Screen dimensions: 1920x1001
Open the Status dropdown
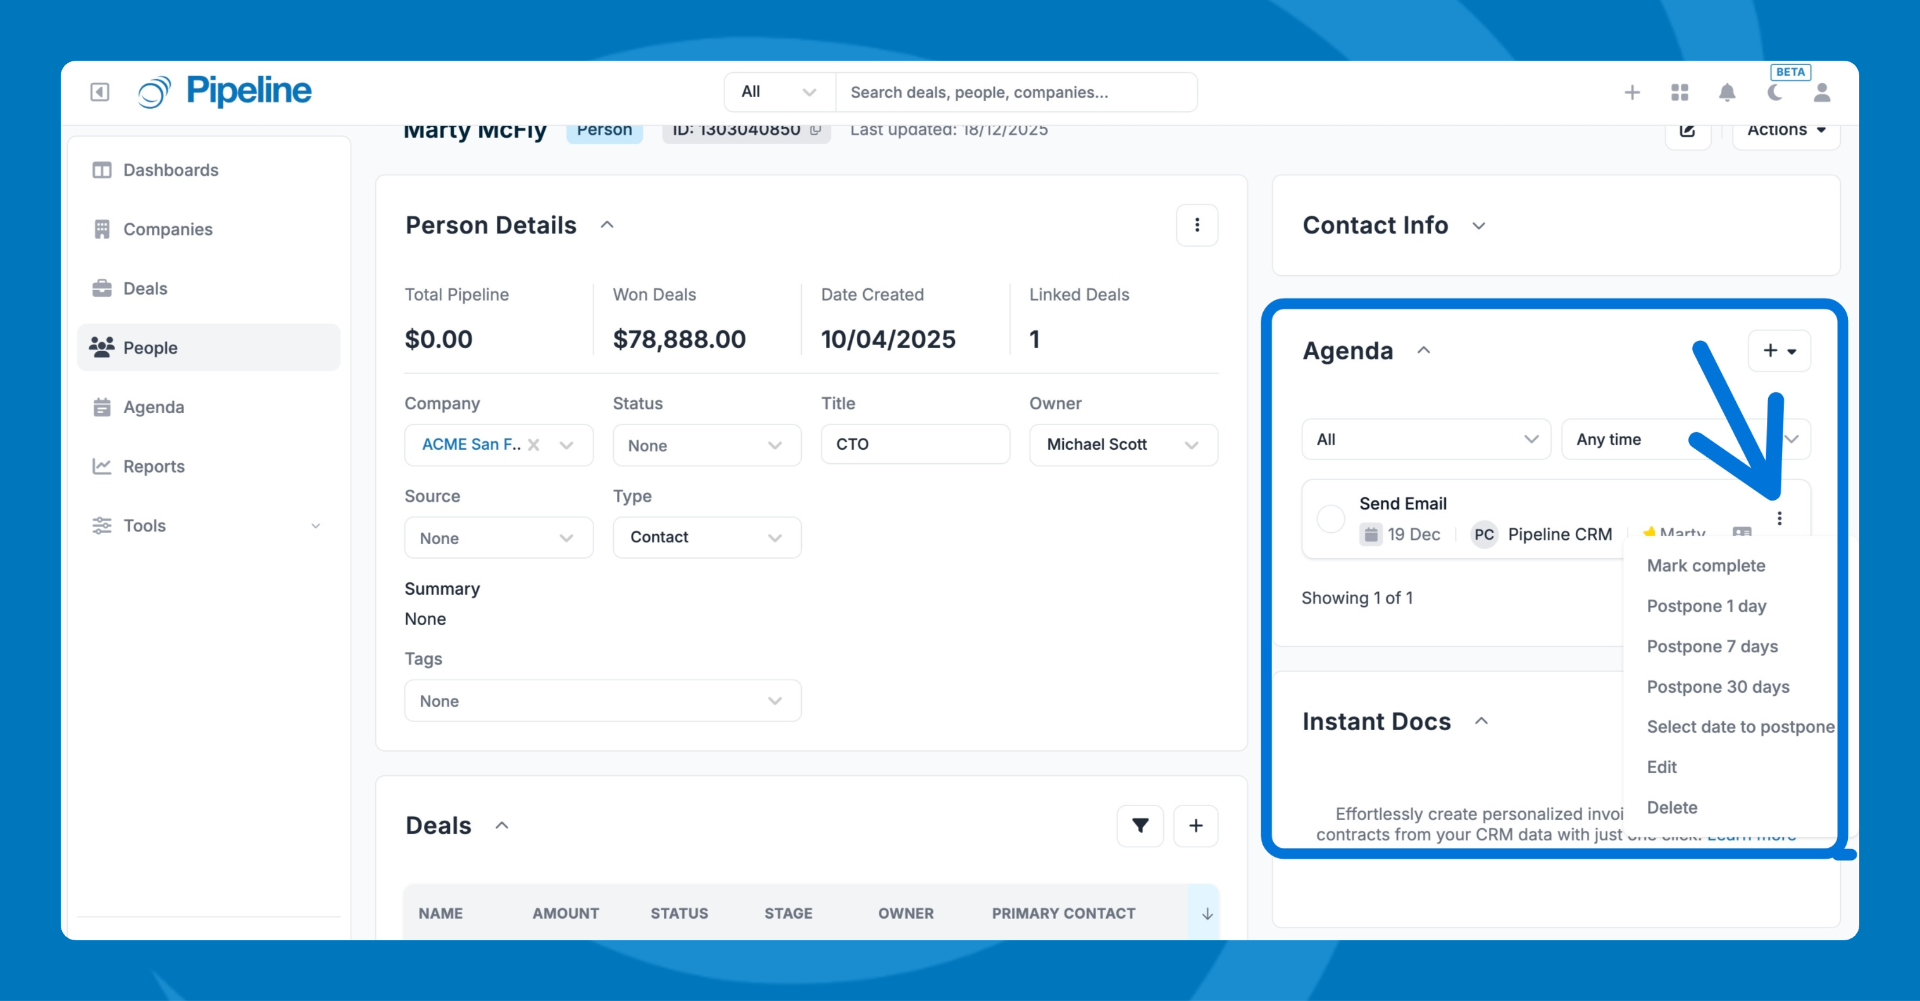(x=706, y=445)
